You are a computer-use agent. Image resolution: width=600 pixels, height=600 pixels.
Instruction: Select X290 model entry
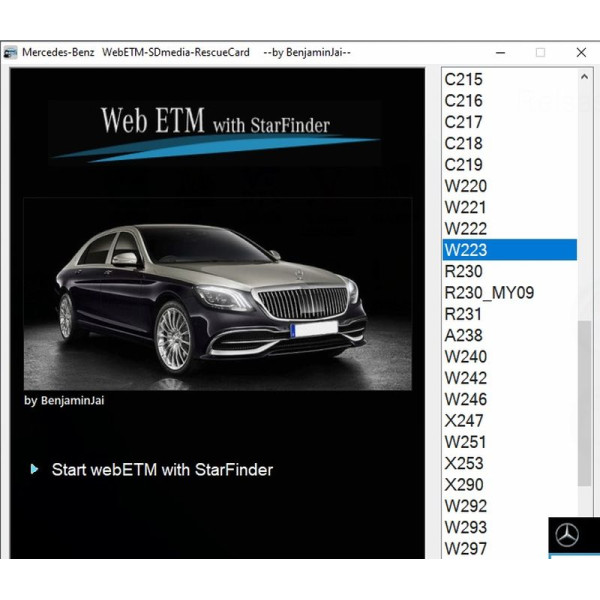click(x=464, y=485)
